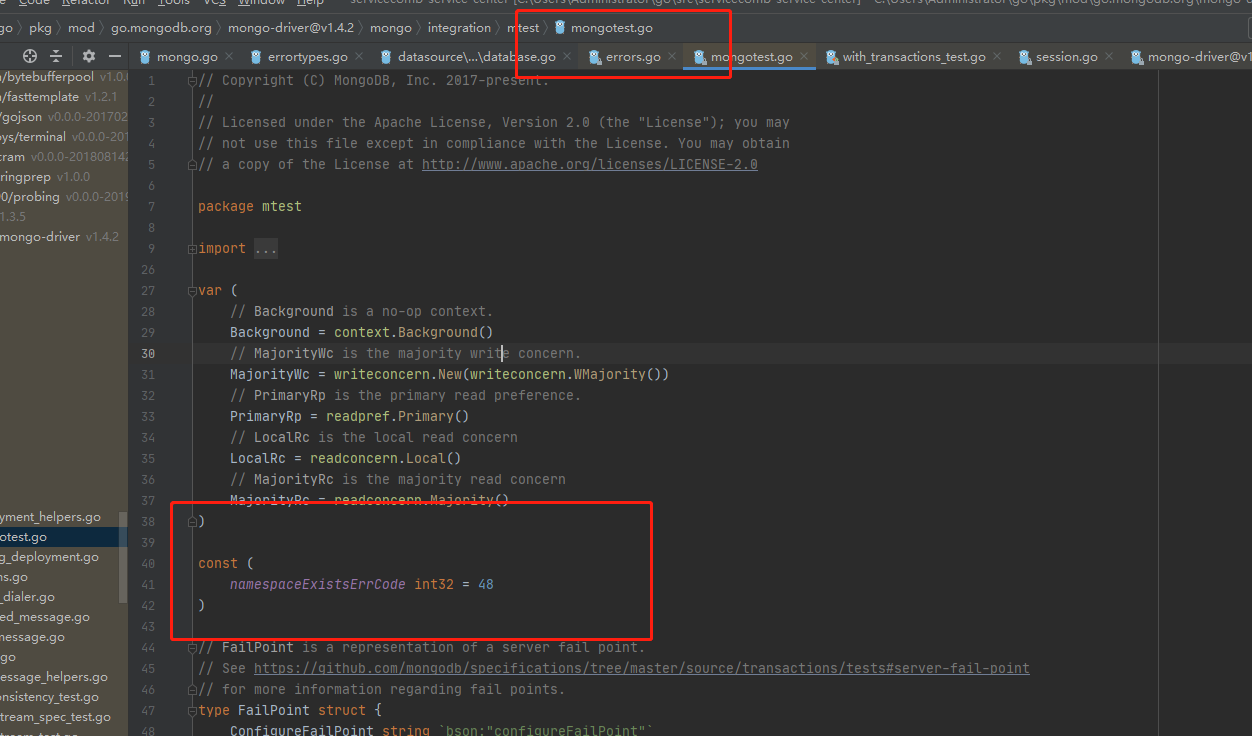Open tream_spec_test.go in project tree
Viewport: 1252px width, 736px height.
click(x=55, y=717)
